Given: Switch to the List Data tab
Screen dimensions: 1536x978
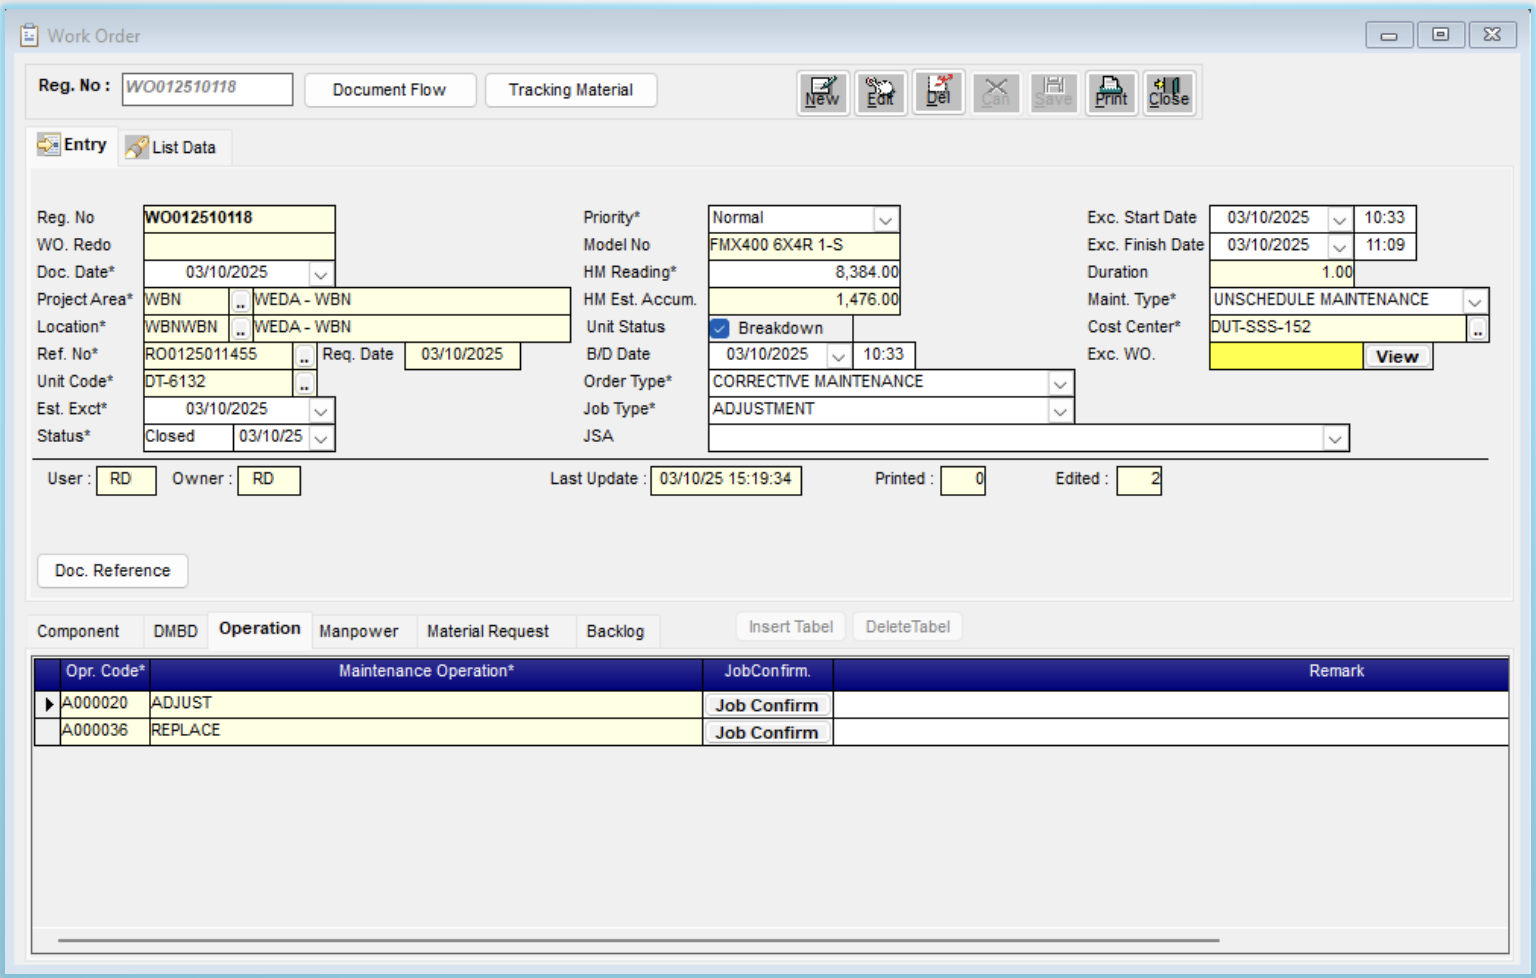Looking at the screenshot, I should click(x=172, y=147).
